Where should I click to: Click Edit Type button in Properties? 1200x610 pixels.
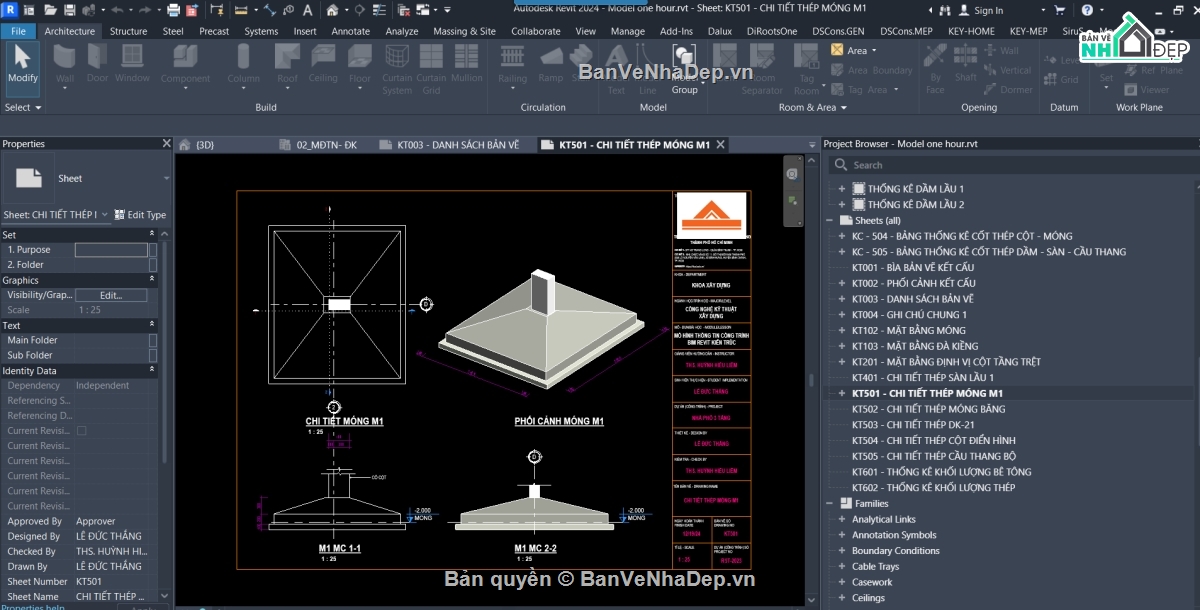pyautogui.click(x=140, y=215)
